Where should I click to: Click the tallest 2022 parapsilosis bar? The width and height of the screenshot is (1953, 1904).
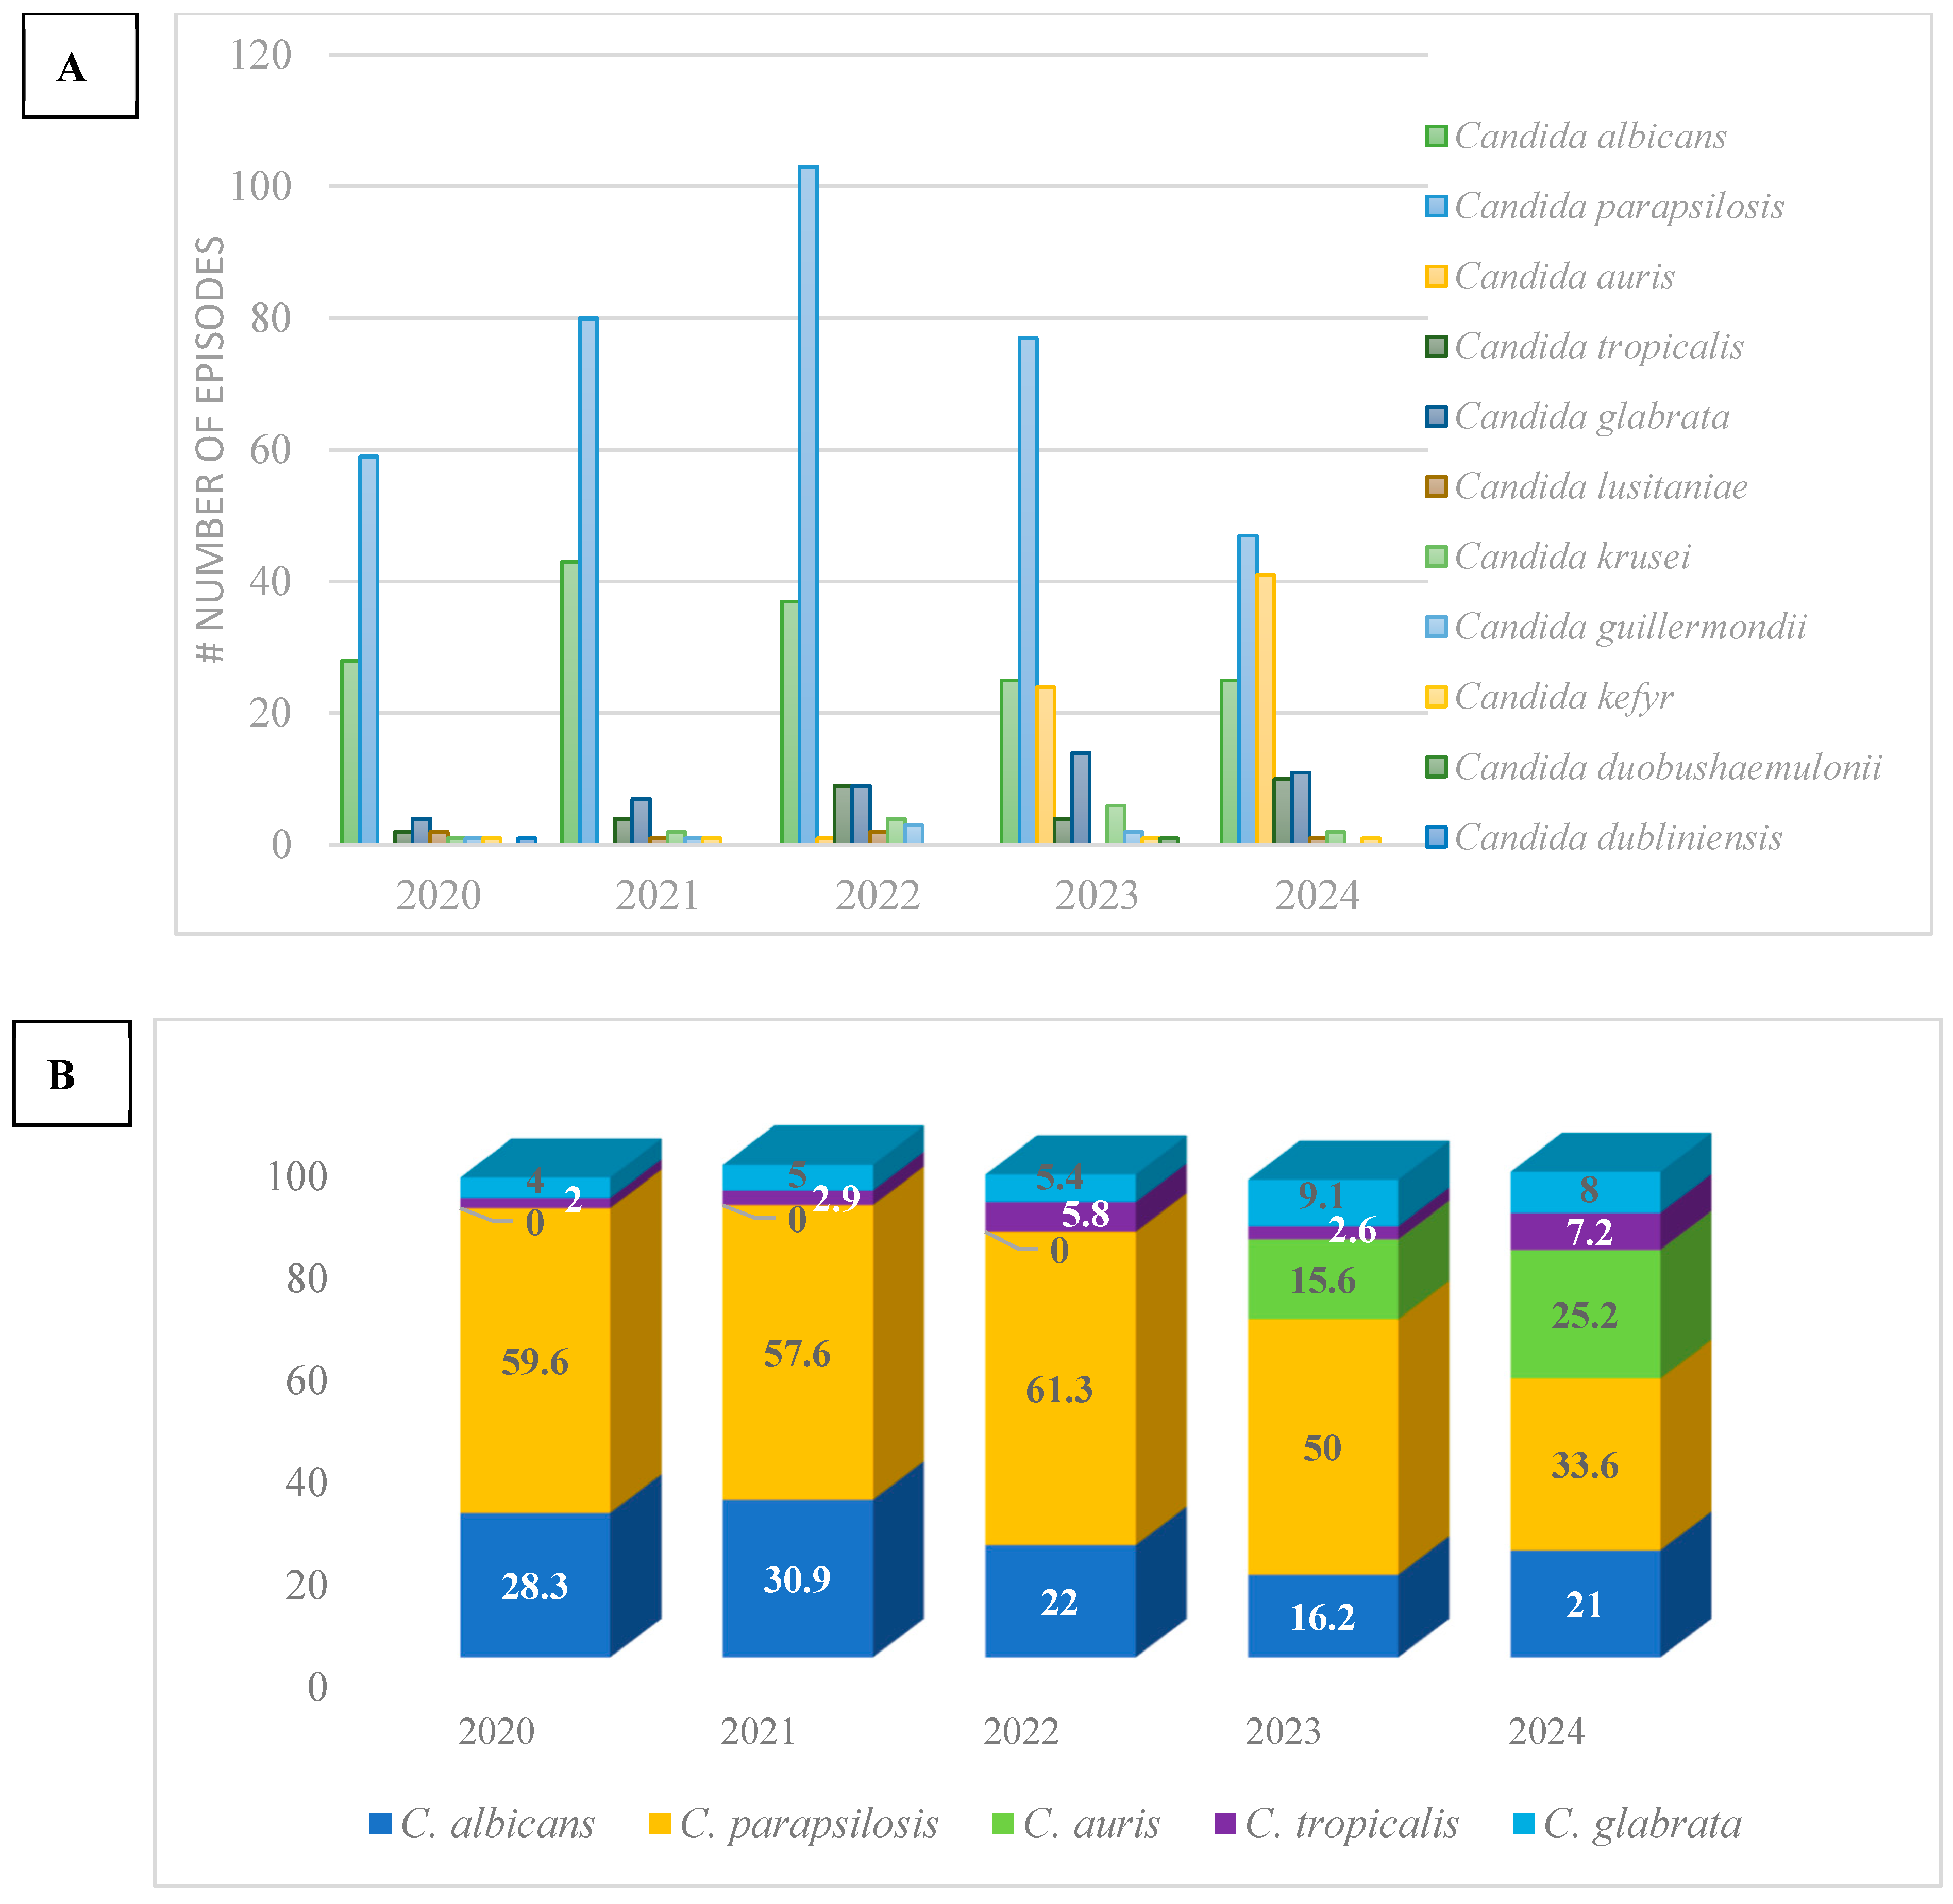coord(807,505)
